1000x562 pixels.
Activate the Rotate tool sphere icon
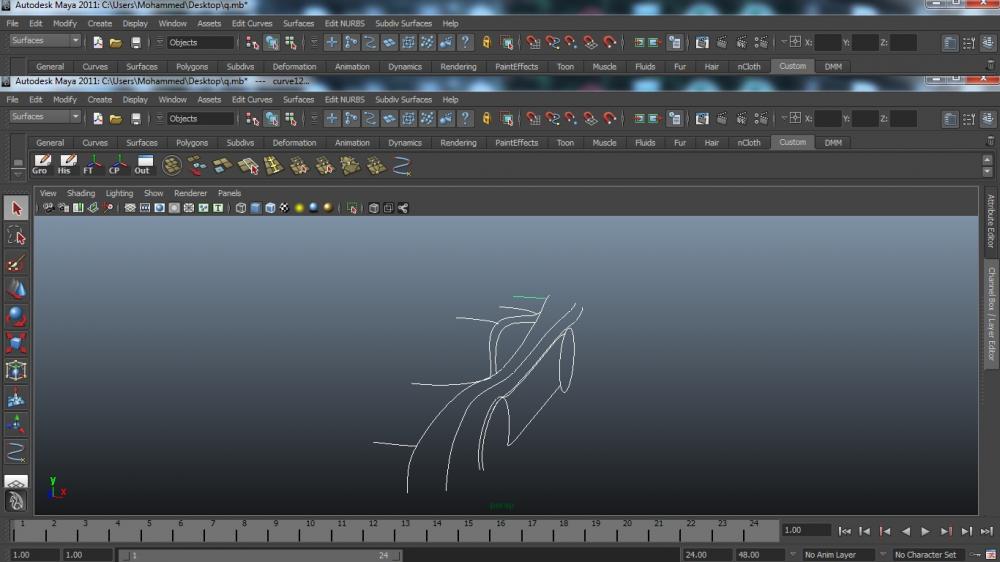pos(16,317)
